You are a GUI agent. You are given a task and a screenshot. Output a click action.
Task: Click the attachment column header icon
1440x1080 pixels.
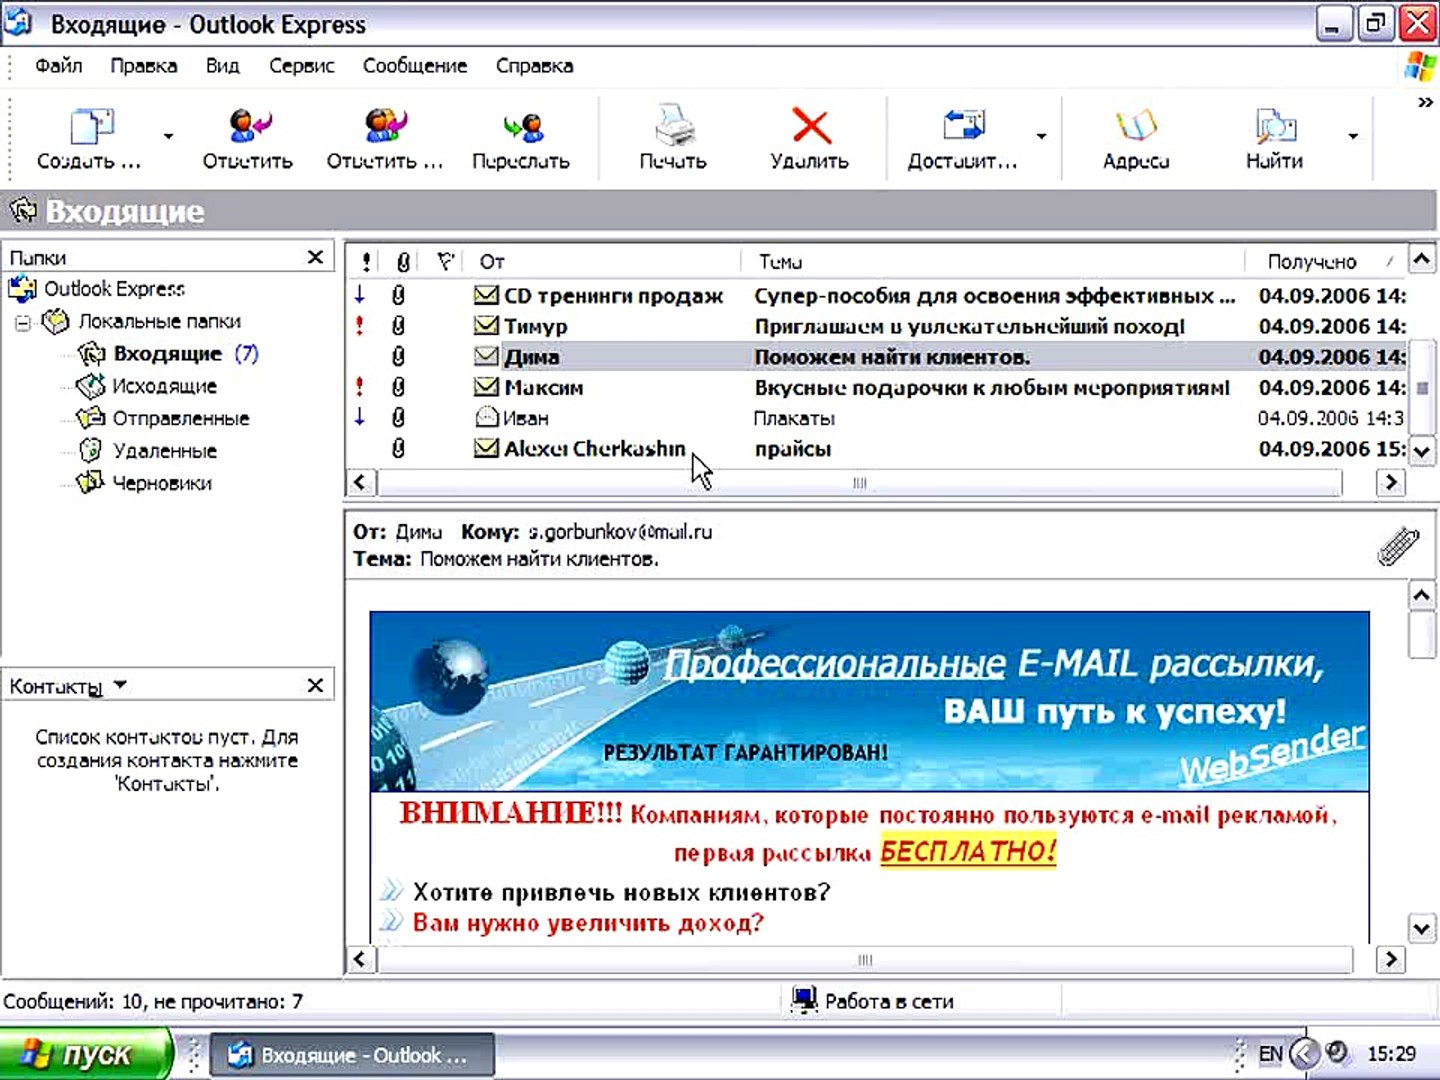point(402,262)
